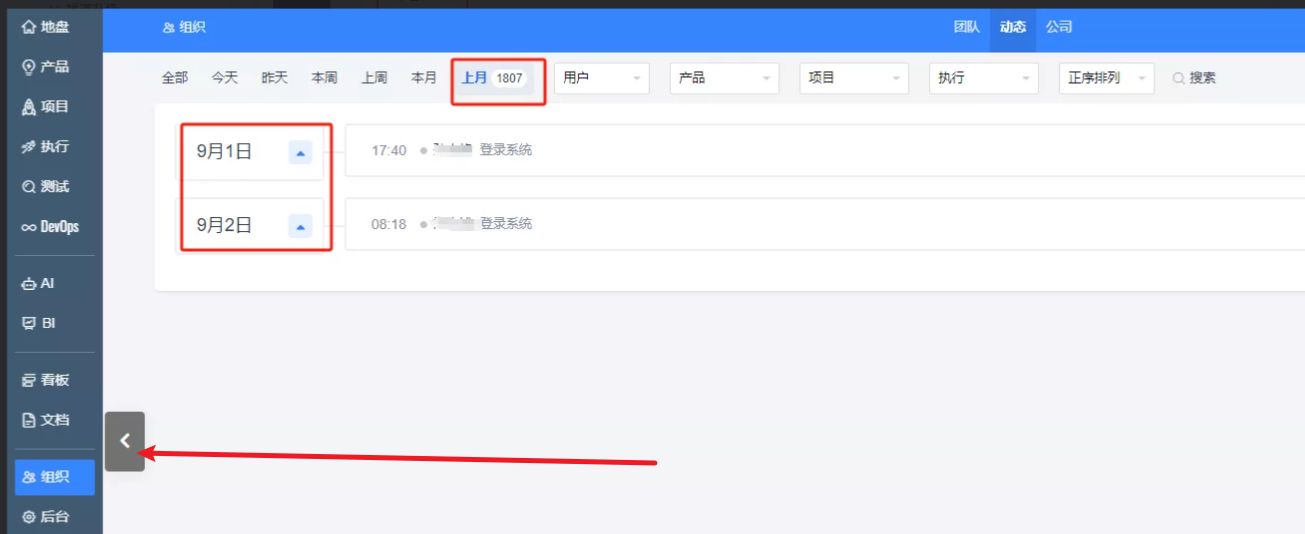
Task: Open the 项目 filter dropdown
Action: tap(854, 78)
